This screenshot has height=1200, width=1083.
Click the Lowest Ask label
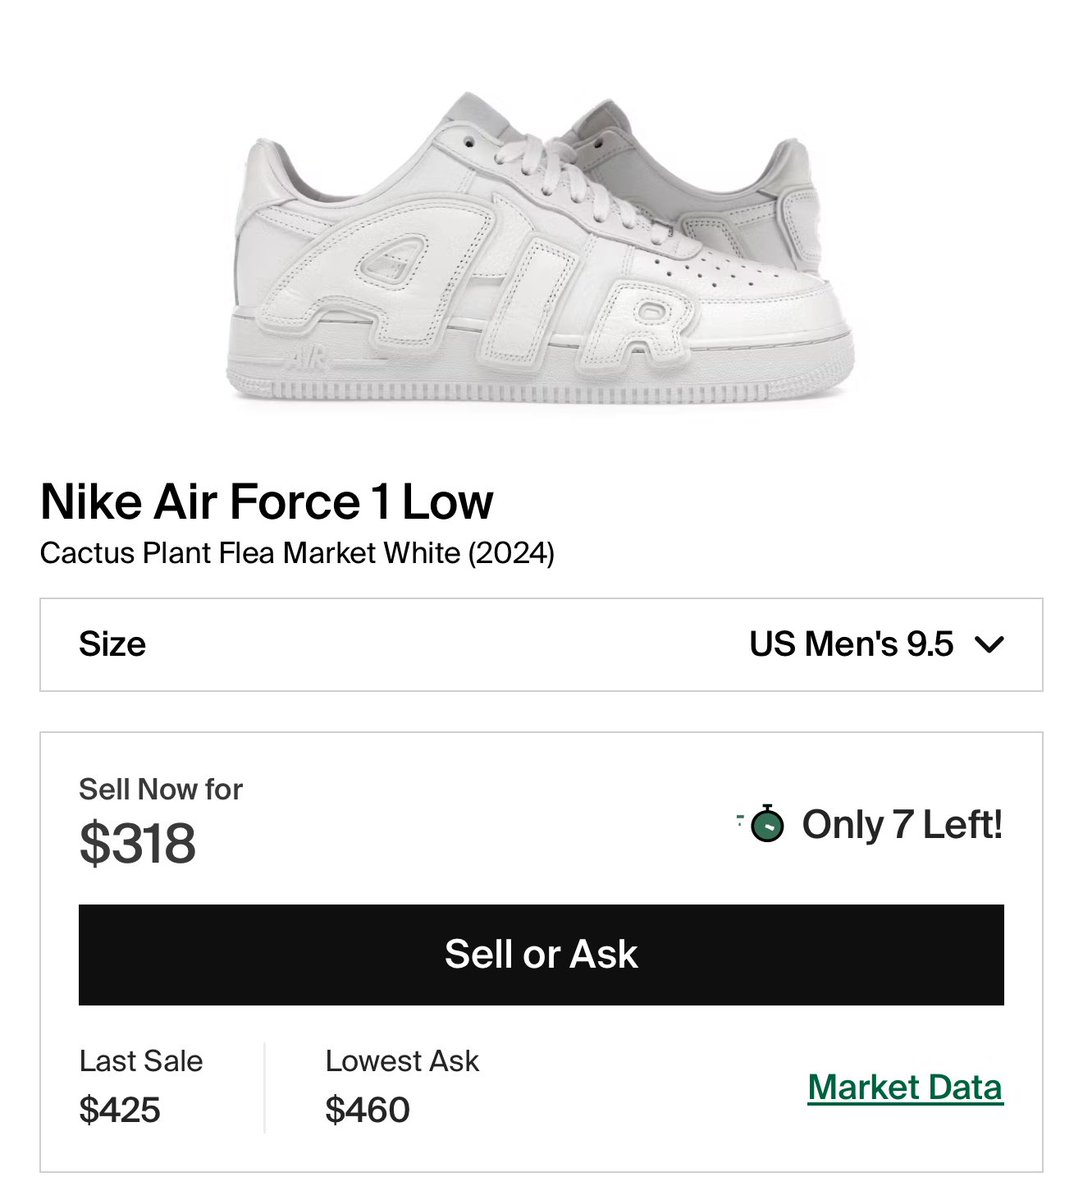(402, 1061)
